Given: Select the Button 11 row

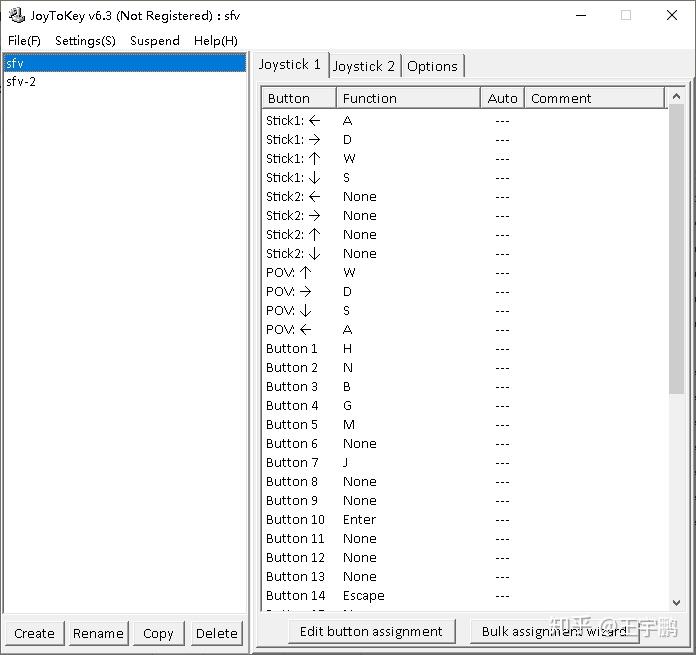Looking at the screenshot, I should pos(465,539).
